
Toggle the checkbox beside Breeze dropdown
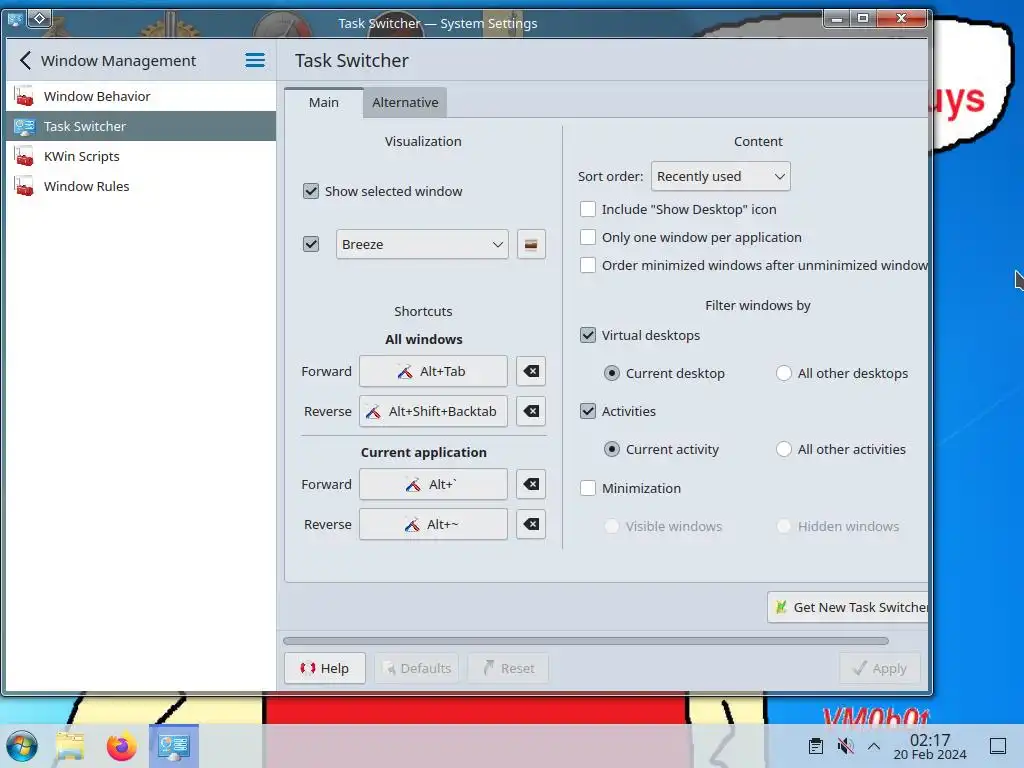311,244
